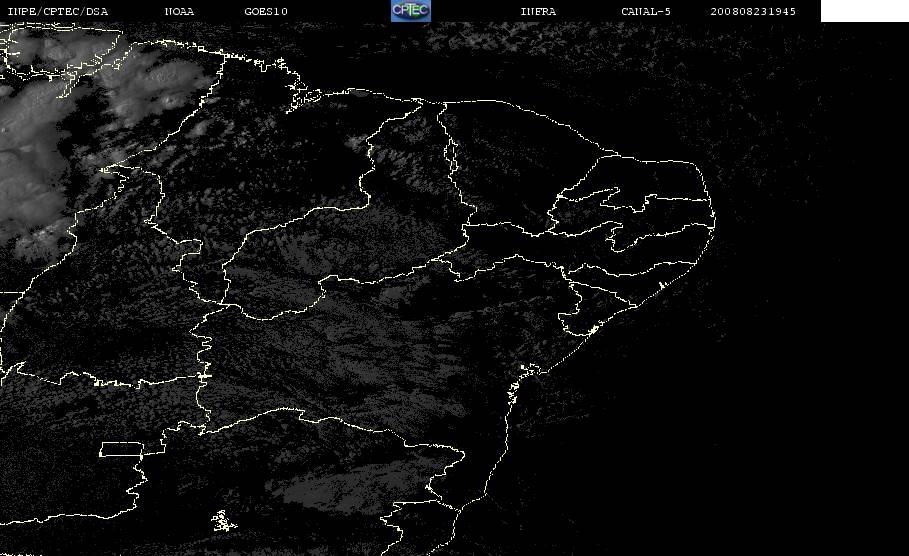The height and width of the screenshot is (556, 909).
Task: Click the 200808231945 timestamp
Action: [753, 11]
